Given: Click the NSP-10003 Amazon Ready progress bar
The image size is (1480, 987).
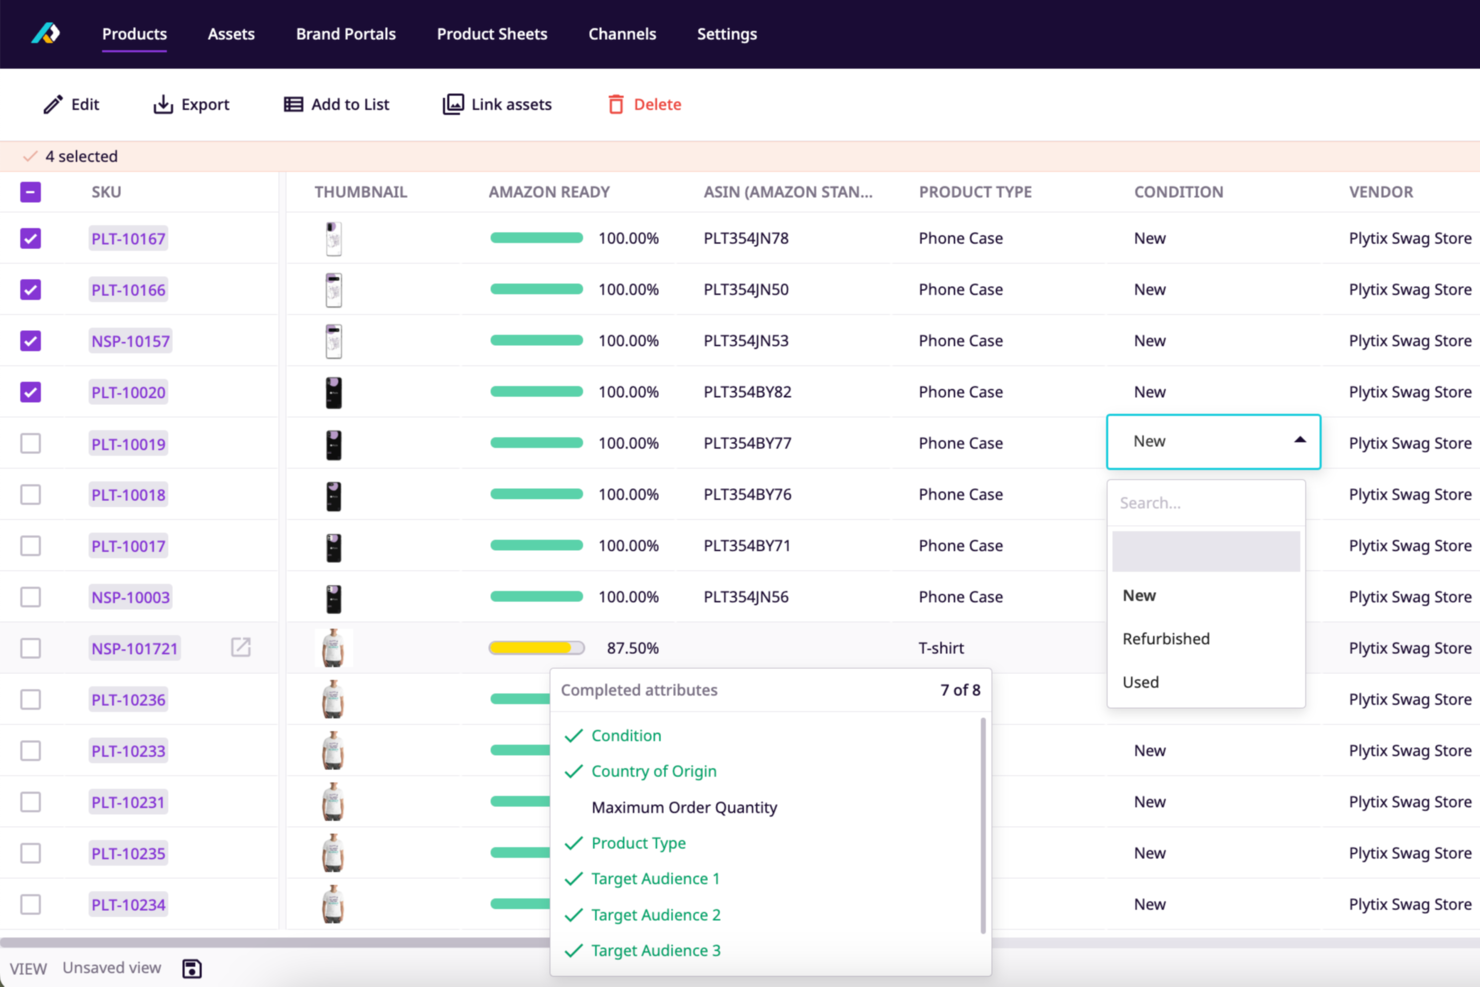Looking at the screenshot, I should click(536, 597).
